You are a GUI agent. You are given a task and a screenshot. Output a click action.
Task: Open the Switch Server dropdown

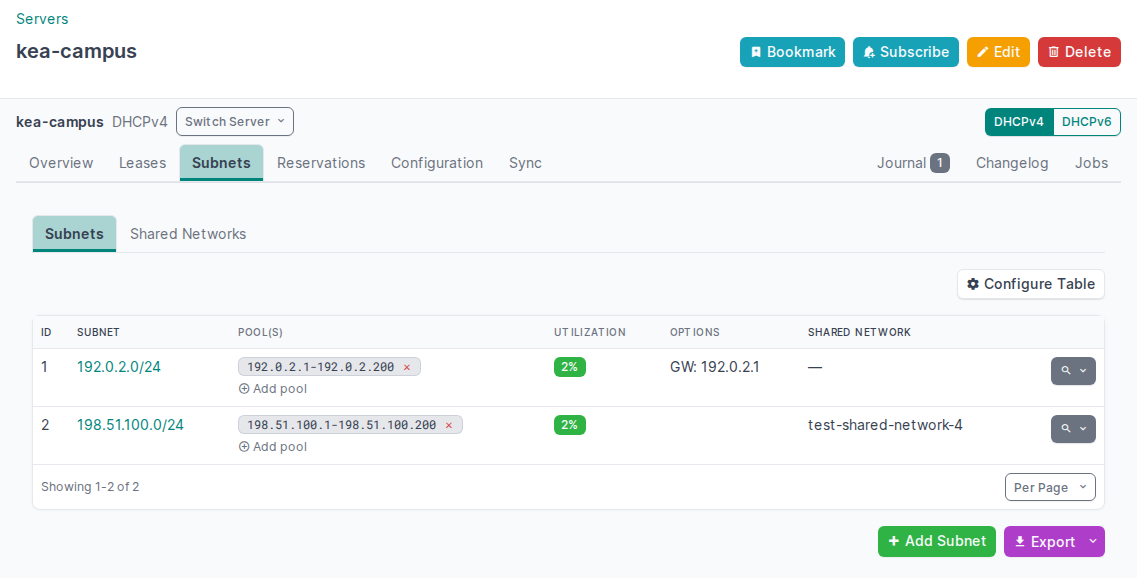(x=235, y=122)
